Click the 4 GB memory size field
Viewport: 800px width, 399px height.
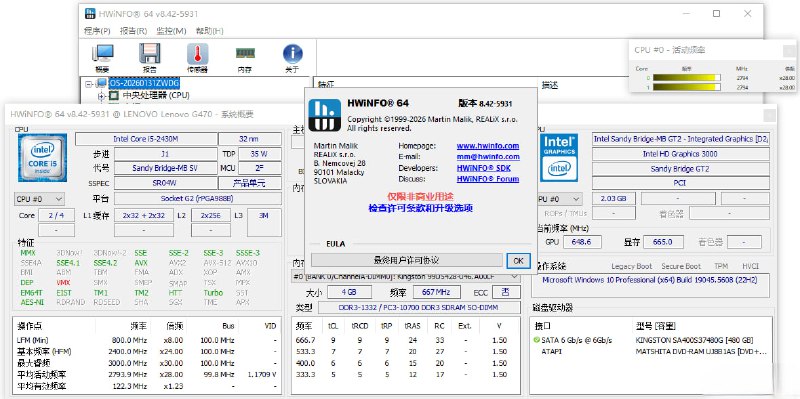(x=349, y=292)
